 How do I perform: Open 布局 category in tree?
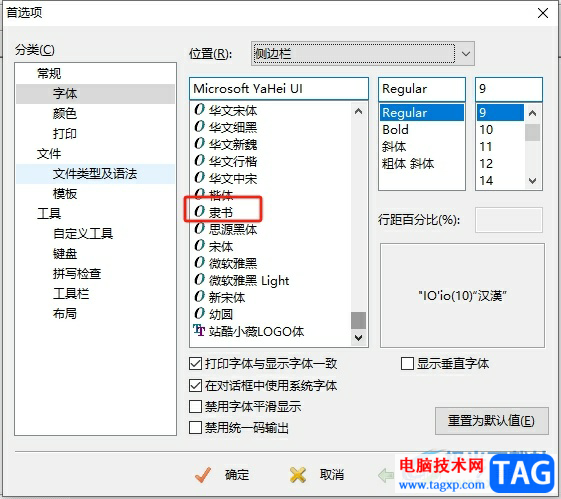click(x=65, y=314)
